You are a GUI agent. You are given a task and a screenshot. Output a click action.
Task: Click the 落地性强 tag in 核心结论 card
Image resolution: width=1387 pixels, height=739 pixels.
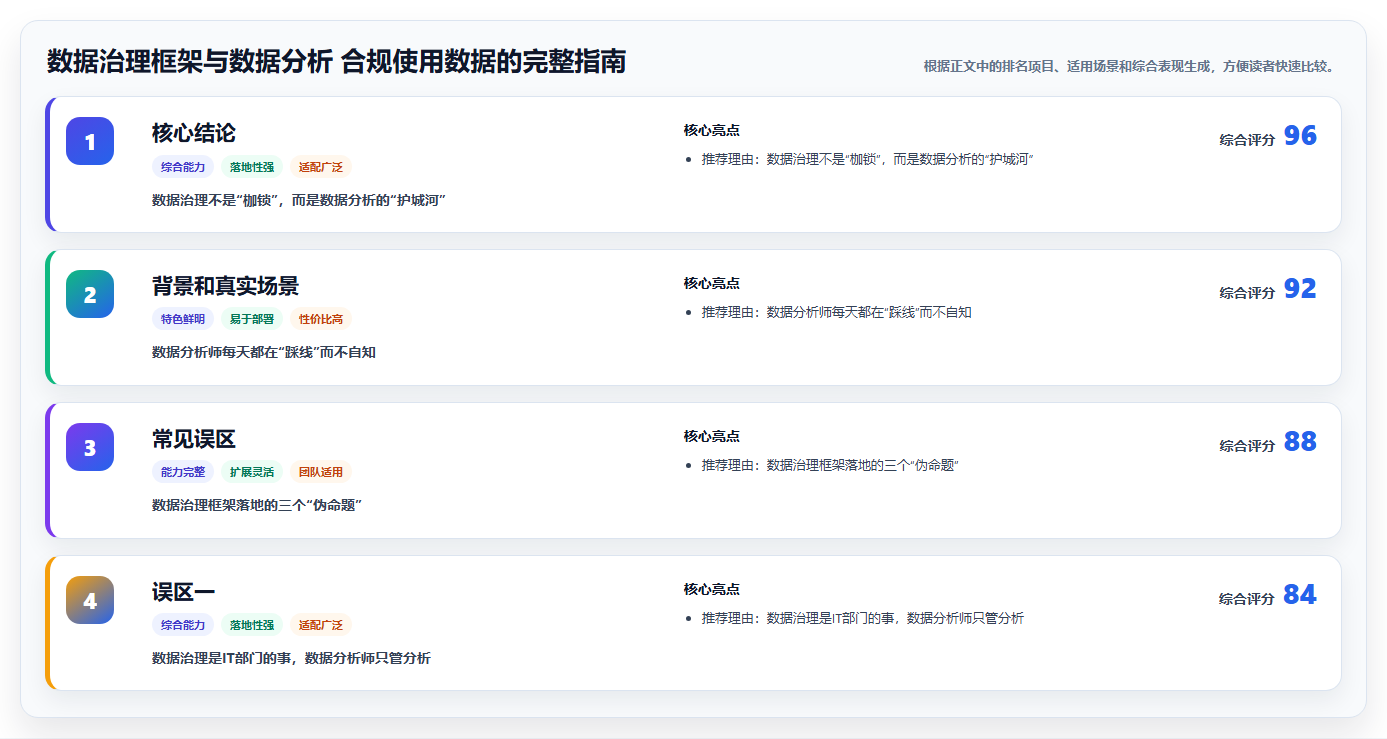252,167
